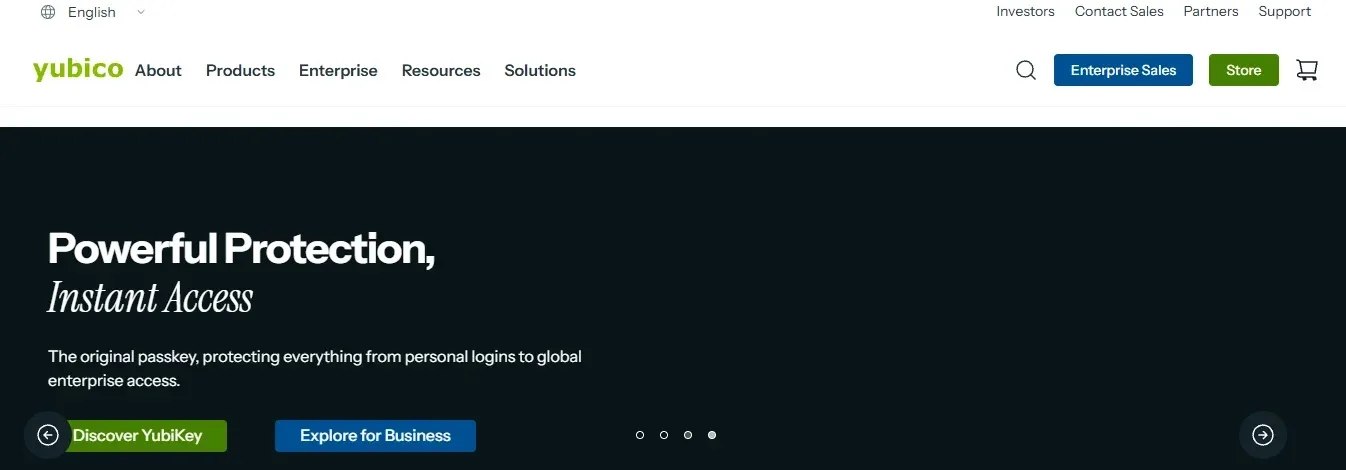
Task: Open the shopping cart icon
Action: tap(1307, 70)
